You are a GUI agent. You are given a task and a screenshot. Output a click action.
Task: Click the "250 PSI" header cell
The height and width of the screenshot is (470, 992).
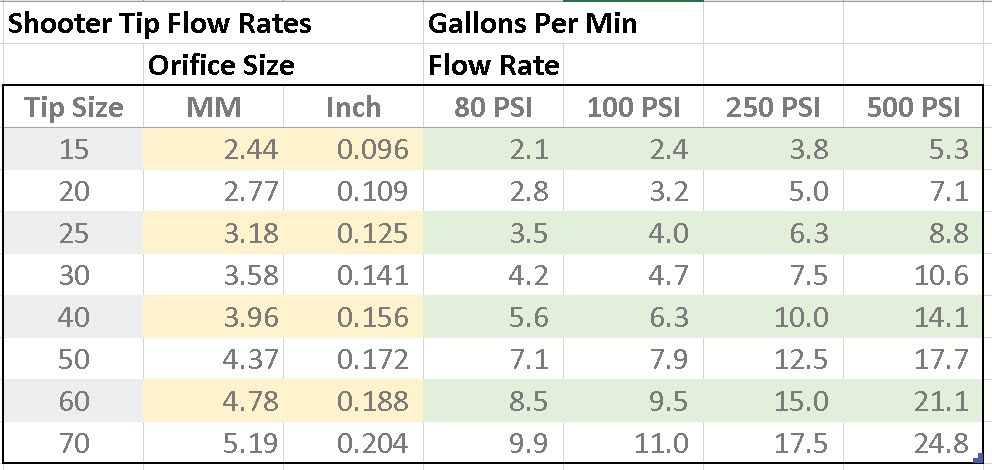click(x=773, y=108)
